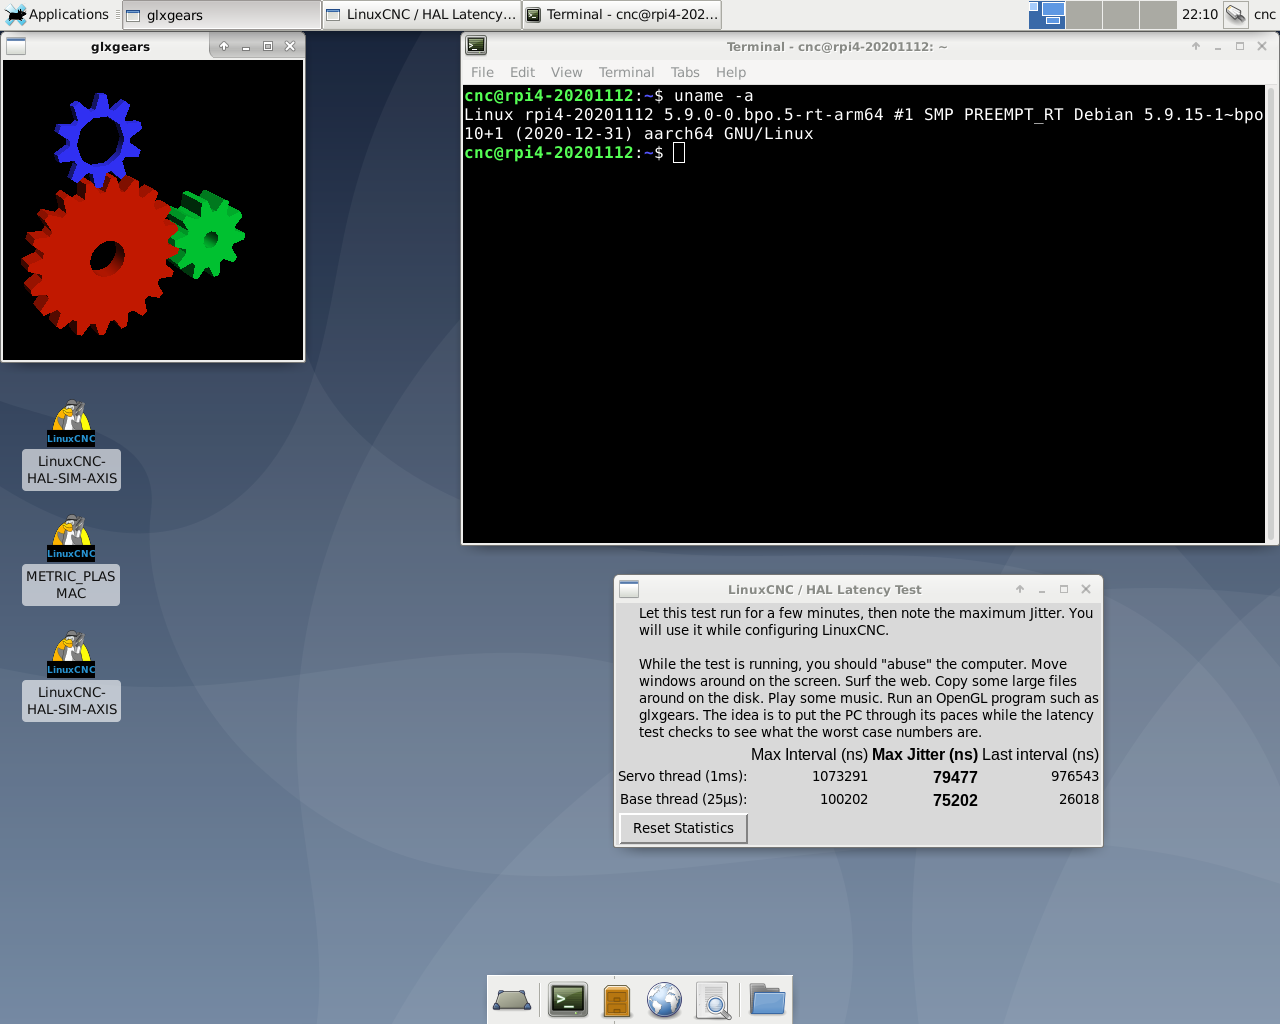Open the glxgears window menu icon

16,46
